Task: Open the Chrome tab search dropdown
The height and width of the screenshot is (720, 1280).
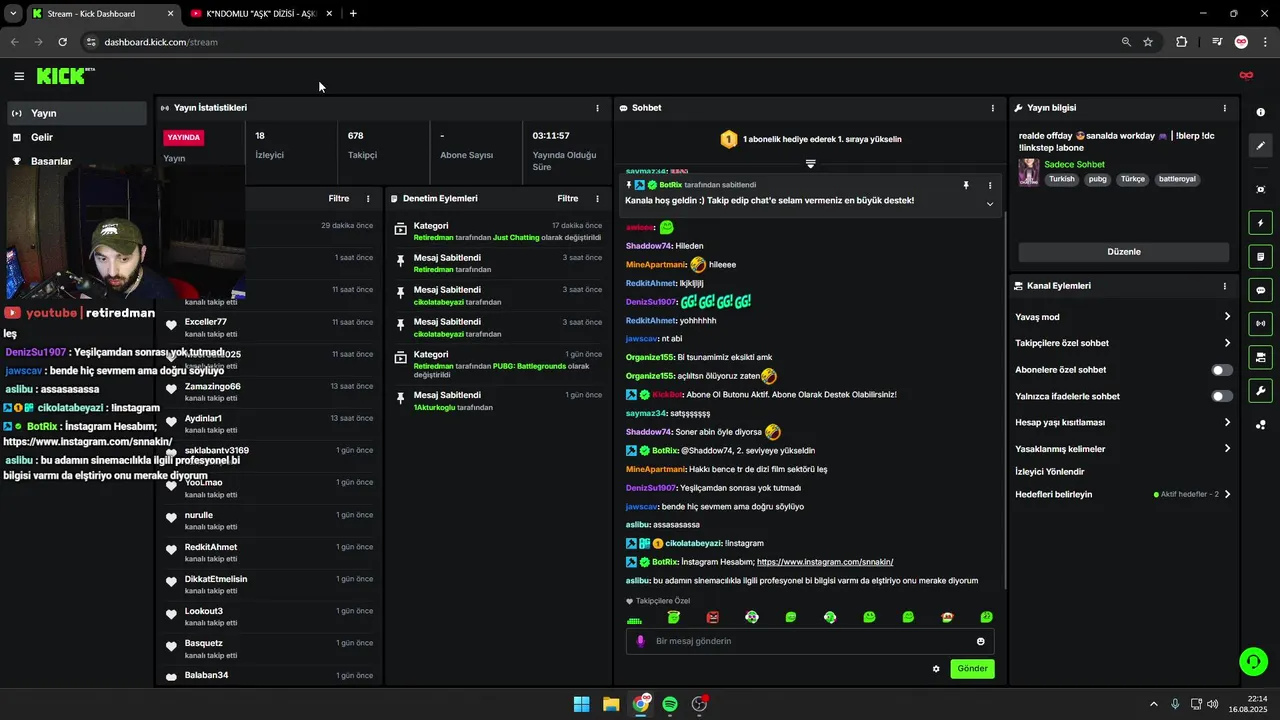Action: pos(13,14)
